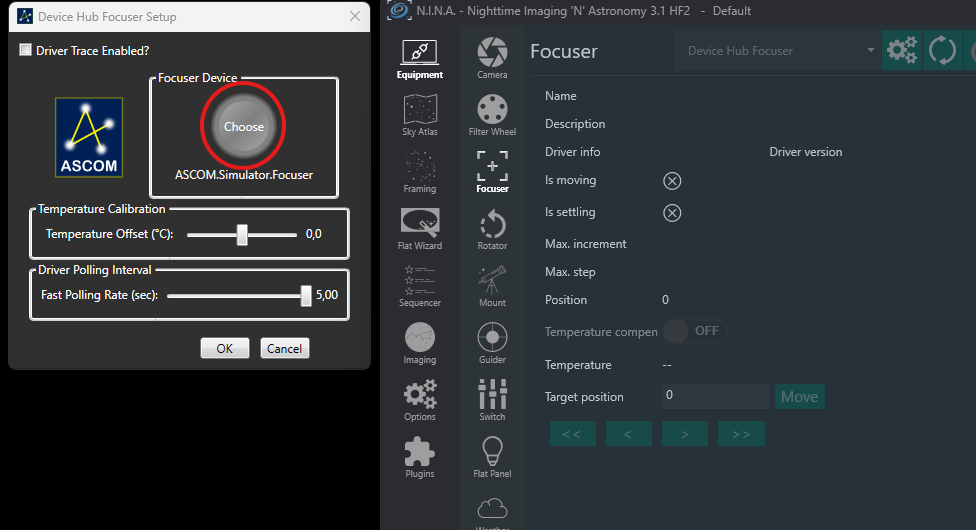
Task: Click the >> large step outward button
Action: tap(741, 434)
